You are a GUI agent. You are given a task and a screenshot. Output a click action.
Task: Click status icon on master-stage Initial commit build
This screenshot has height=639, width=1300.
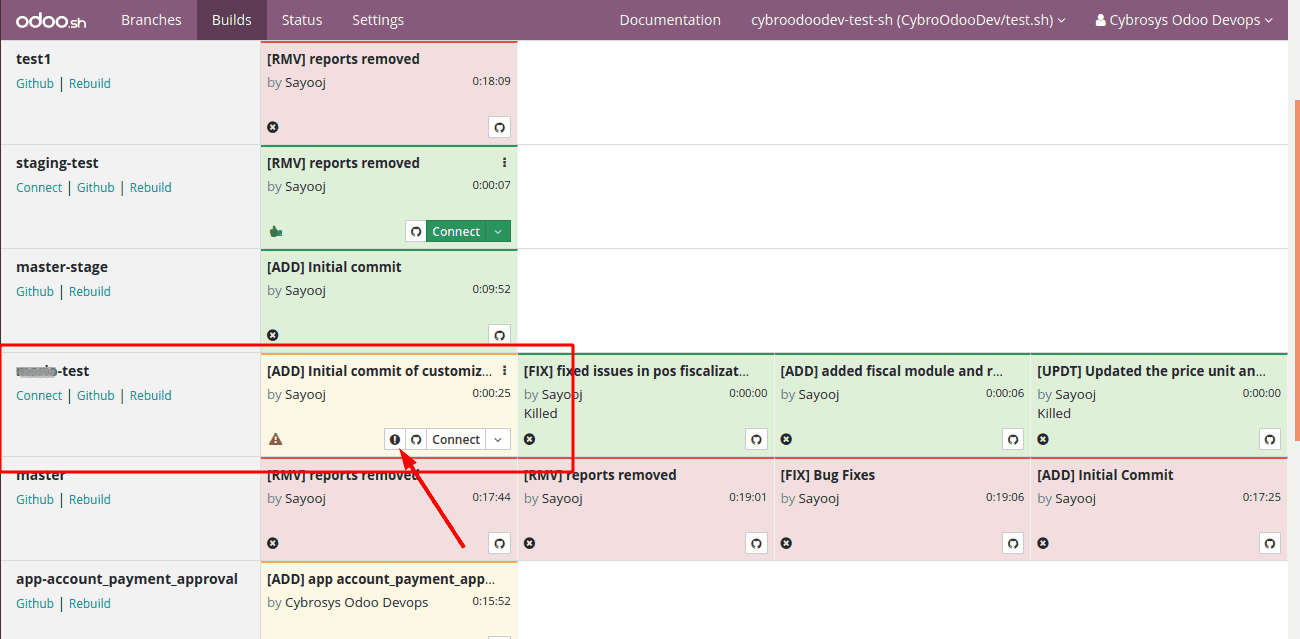click(x=273, y=335)
